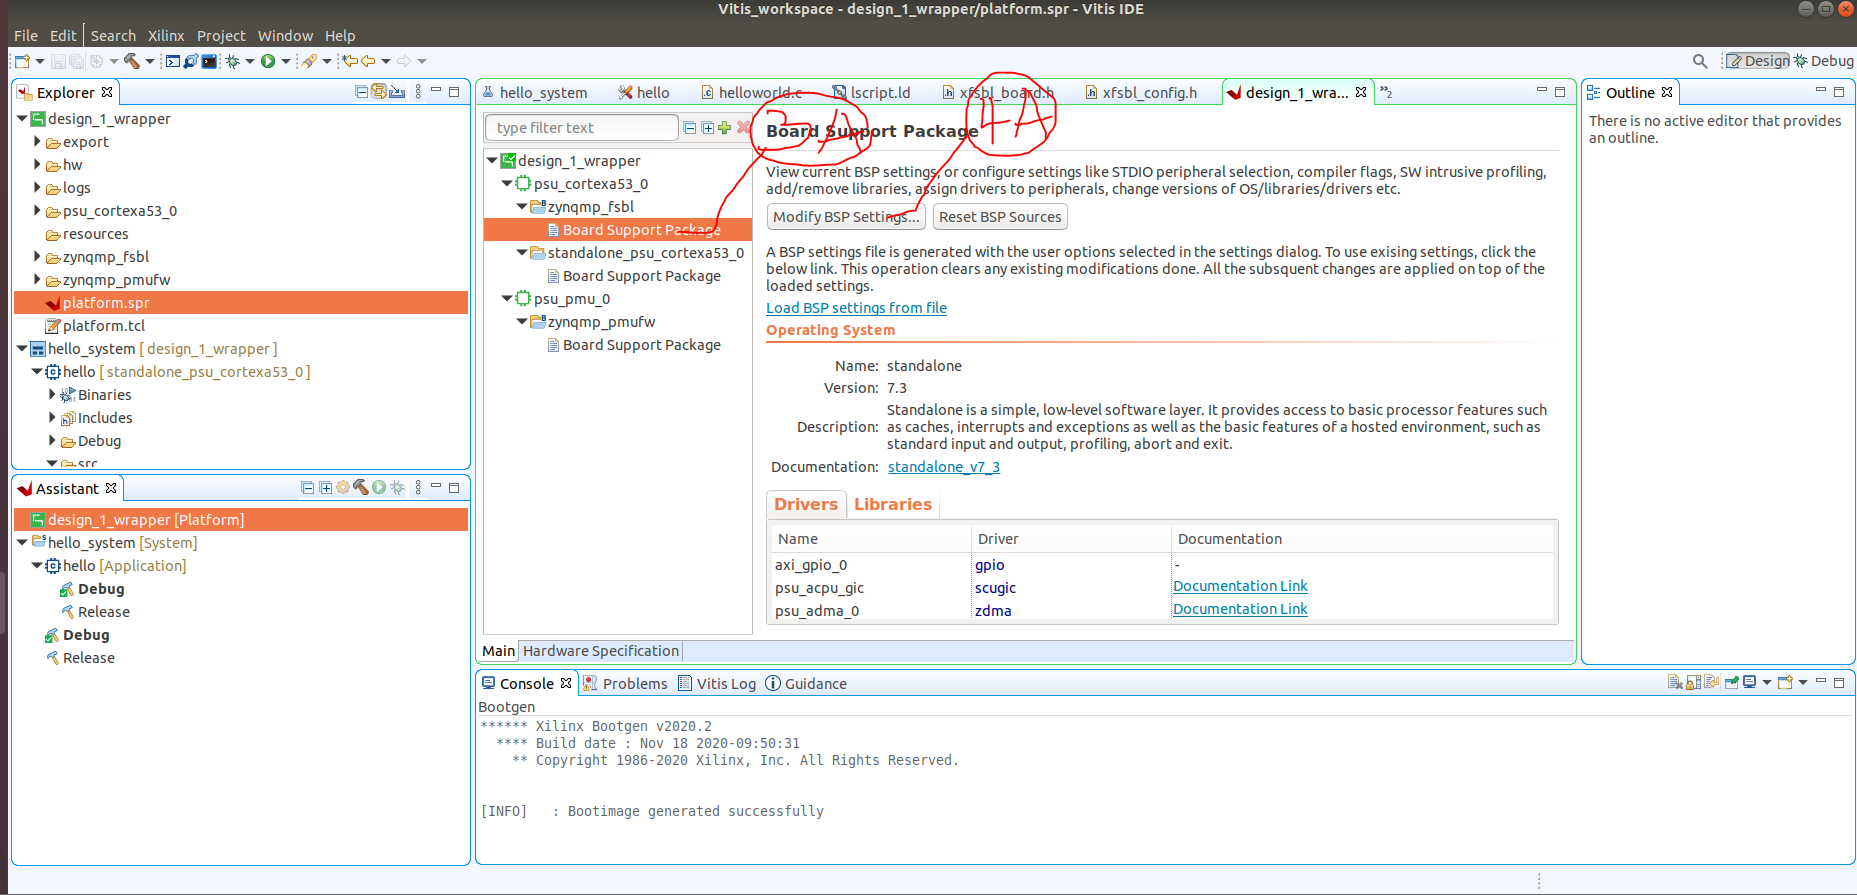The width and height of the screenshot is (1857, 895).
Task: Click green plus Add icon beside filter box
Action: (724, 127)
